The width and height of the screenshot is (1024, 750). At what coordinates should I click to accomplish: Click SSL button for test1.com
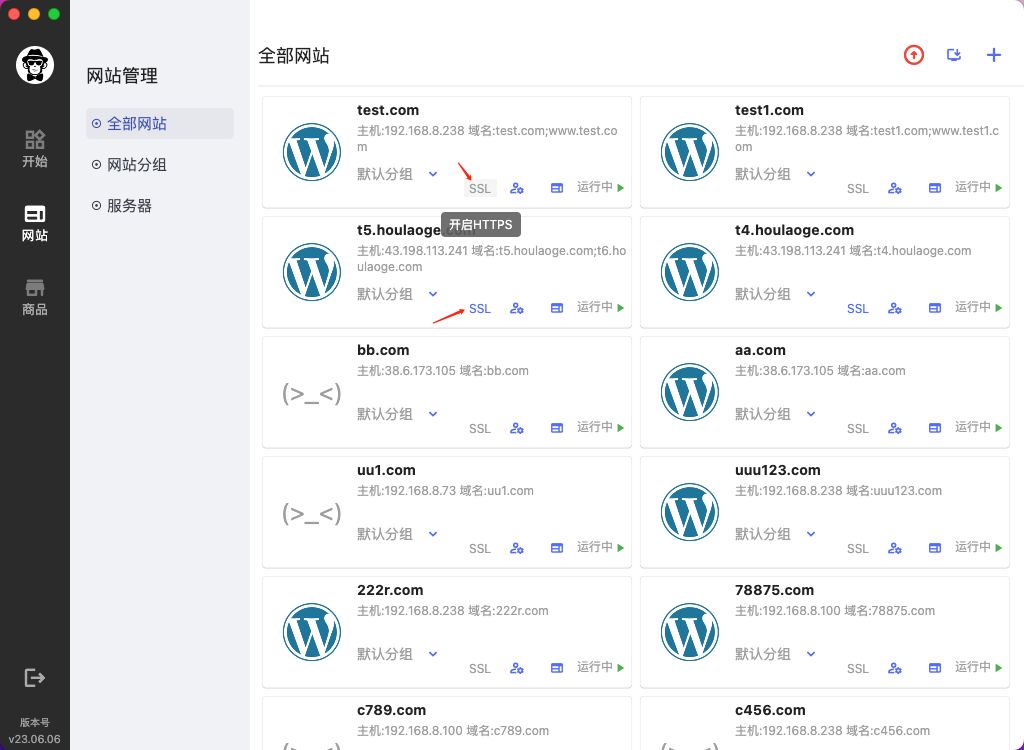tap(857, 189)
